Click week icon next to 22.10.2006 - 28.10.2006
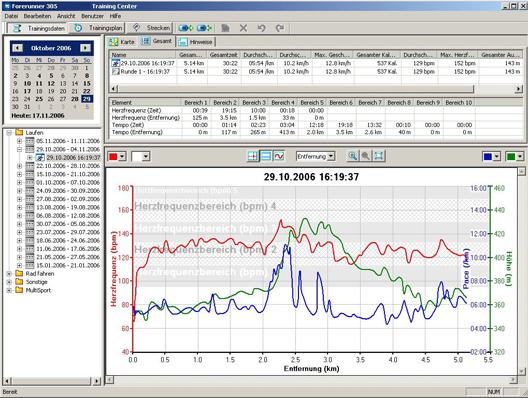This screenshot has width=528, height=398. (30, 166)
